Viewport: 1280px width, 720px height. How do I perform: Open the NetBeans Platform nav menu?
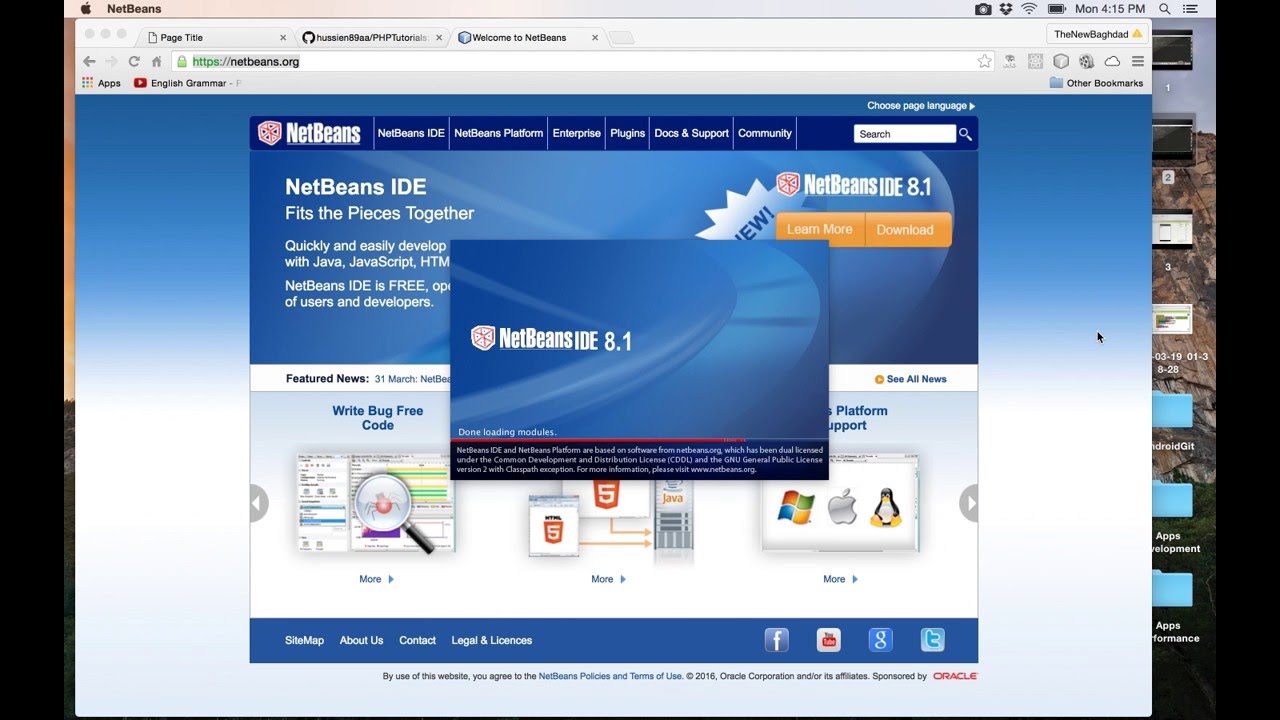(x=498, y=133)
